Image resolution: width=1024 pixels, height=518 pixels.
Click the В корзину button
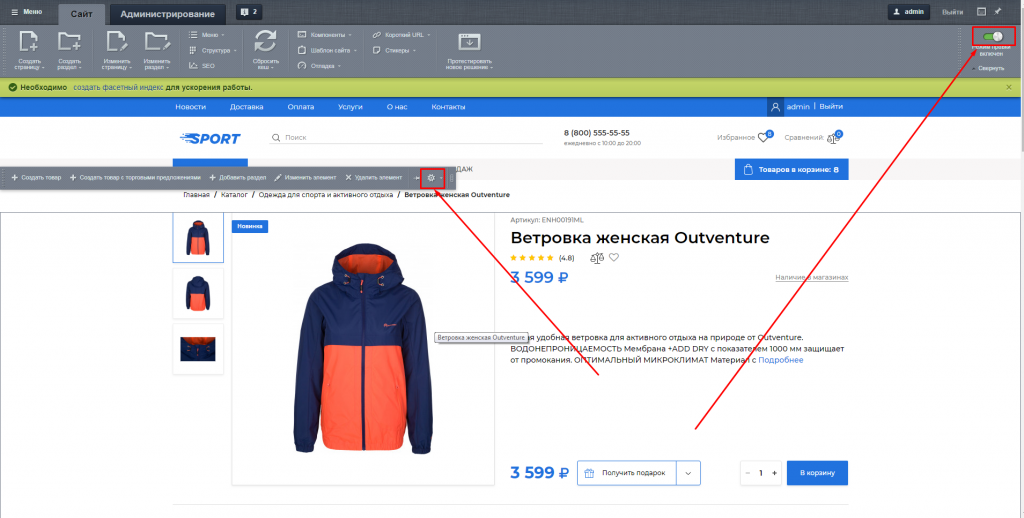tap(817, 473)
